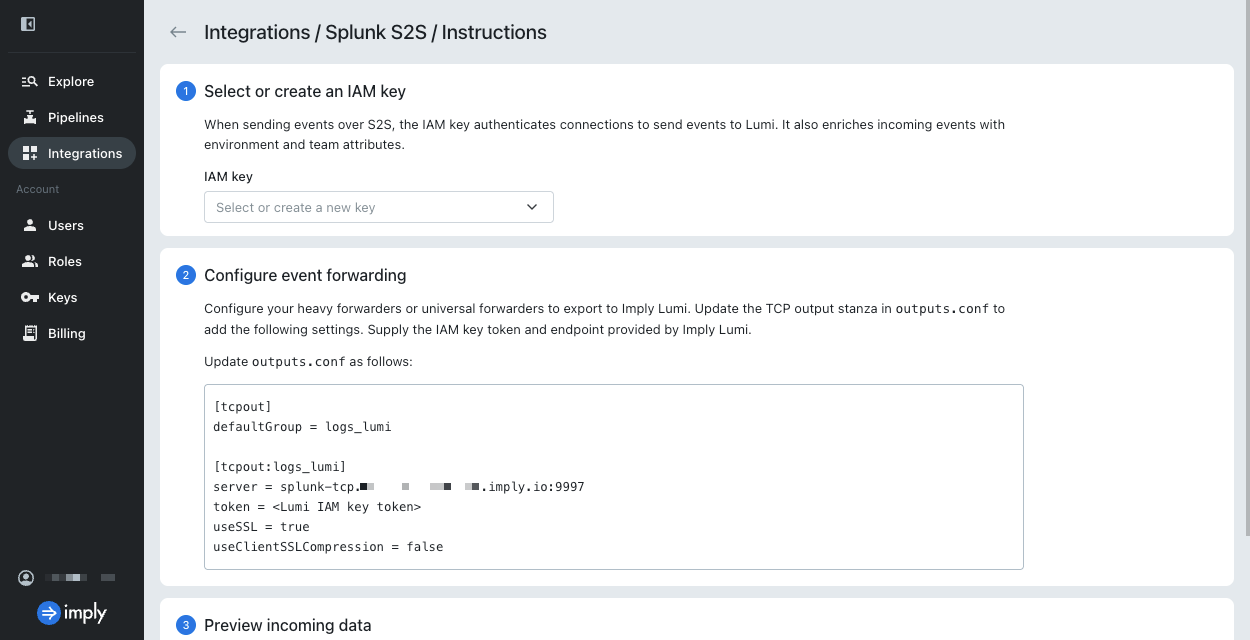
Task: Click the Pipelines icon in sidebar
Action: pyautogui.click(x=29, y=118)
